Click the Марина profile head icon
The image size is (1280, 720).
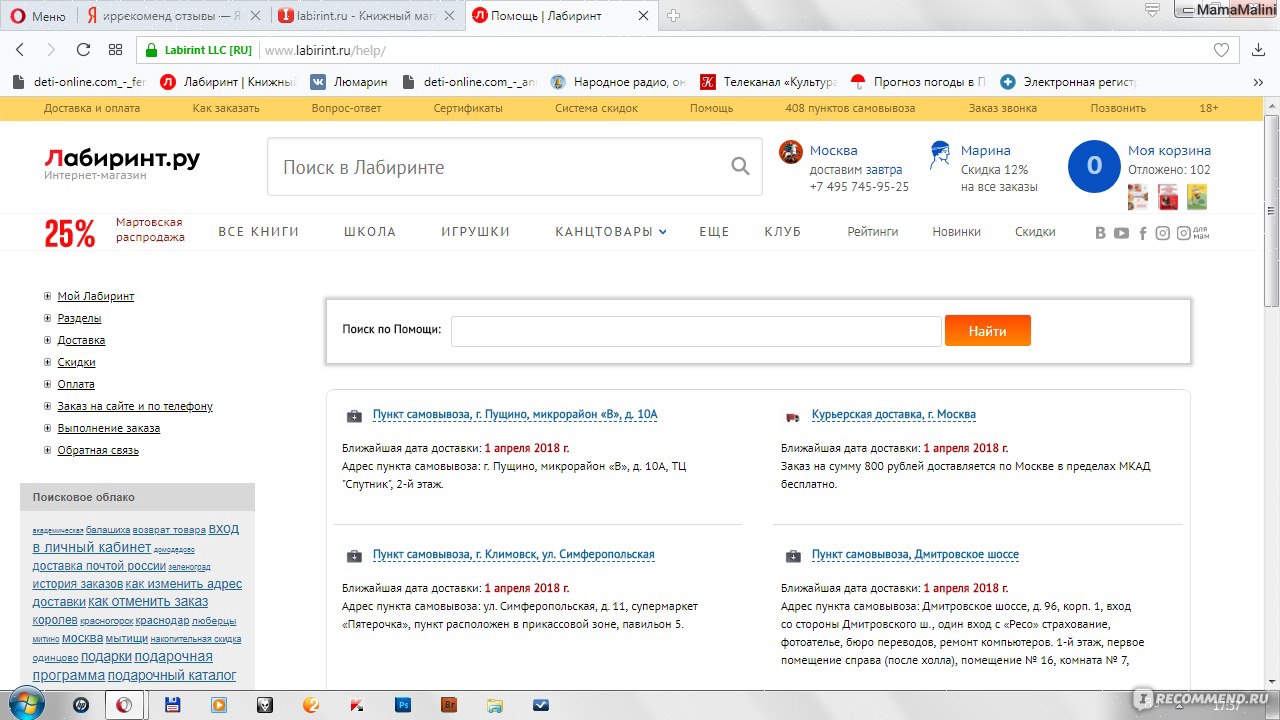pyautogui.click(x=939, y=155)
